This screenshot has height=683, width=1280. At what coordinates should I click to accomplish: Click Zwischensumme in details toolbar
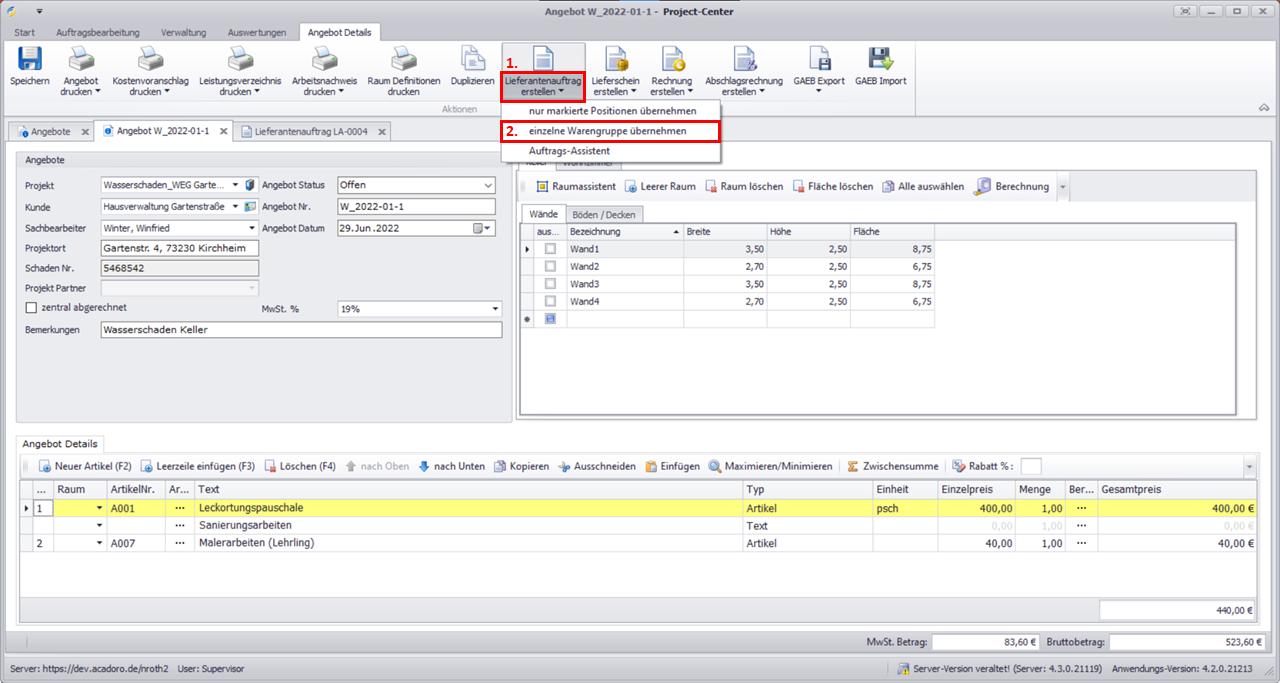[892, 466]
